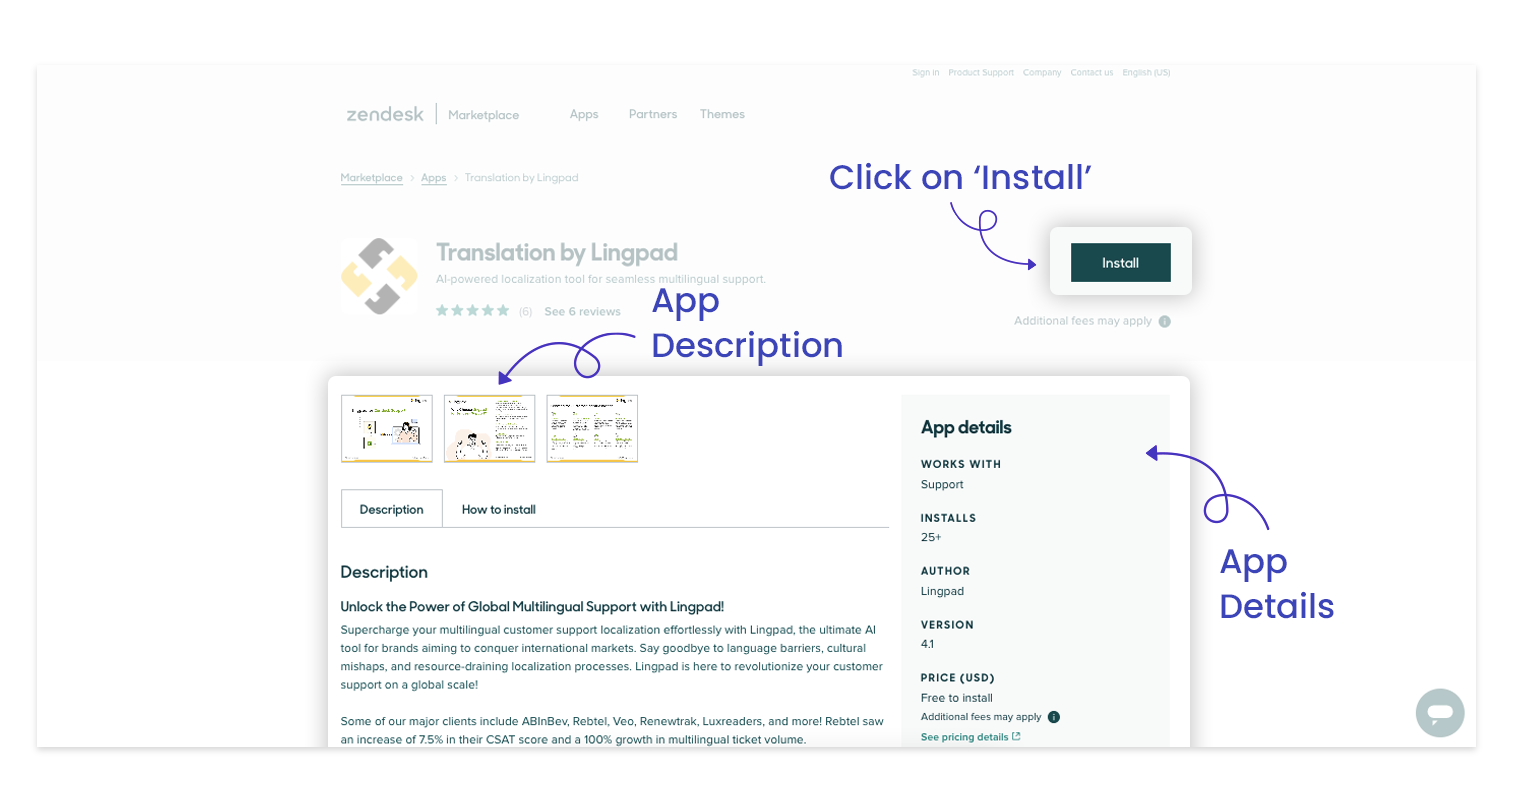Click the Translation by Lingpad breadcrumb text
Screen dimensions: 1513x811
pyautogui.click(x=521, y=178)
